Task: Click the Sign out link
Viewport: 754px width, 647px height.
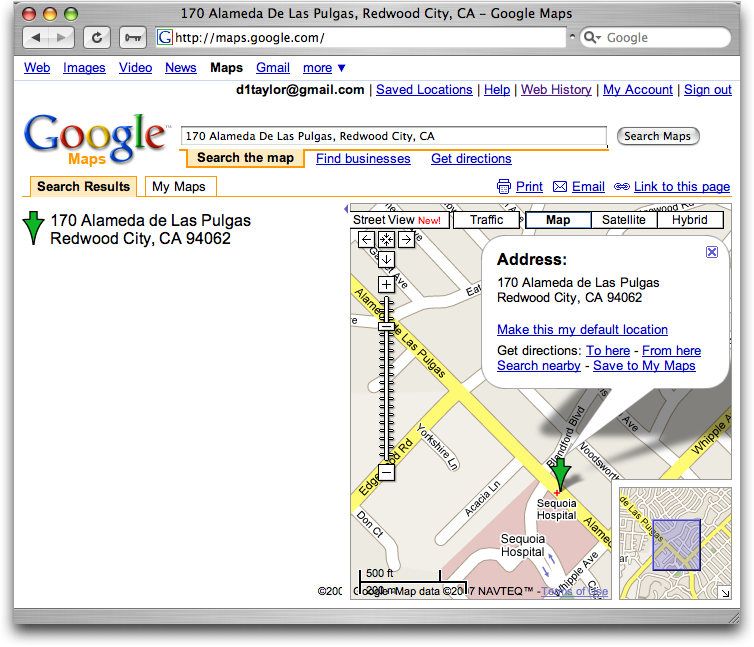Action: tap(708, 90)
